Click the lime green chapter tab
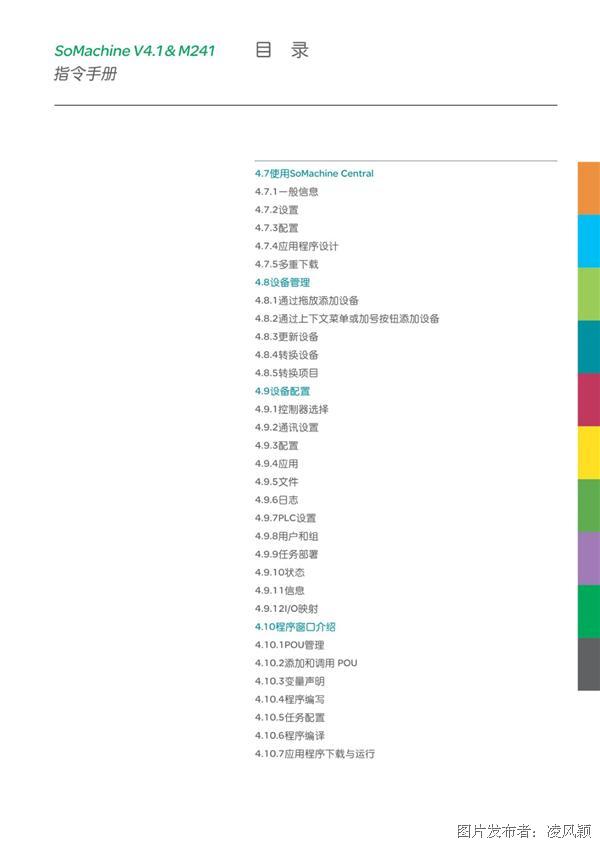The height and width of the screenshot is (848, 600). tap(589, 294)
